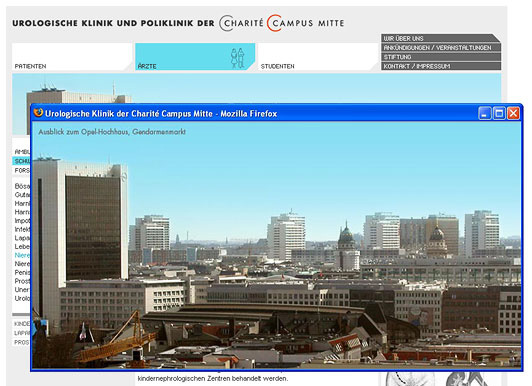Click the Charité logo in the header
The image size is (532, 386).
pos(241,23)
